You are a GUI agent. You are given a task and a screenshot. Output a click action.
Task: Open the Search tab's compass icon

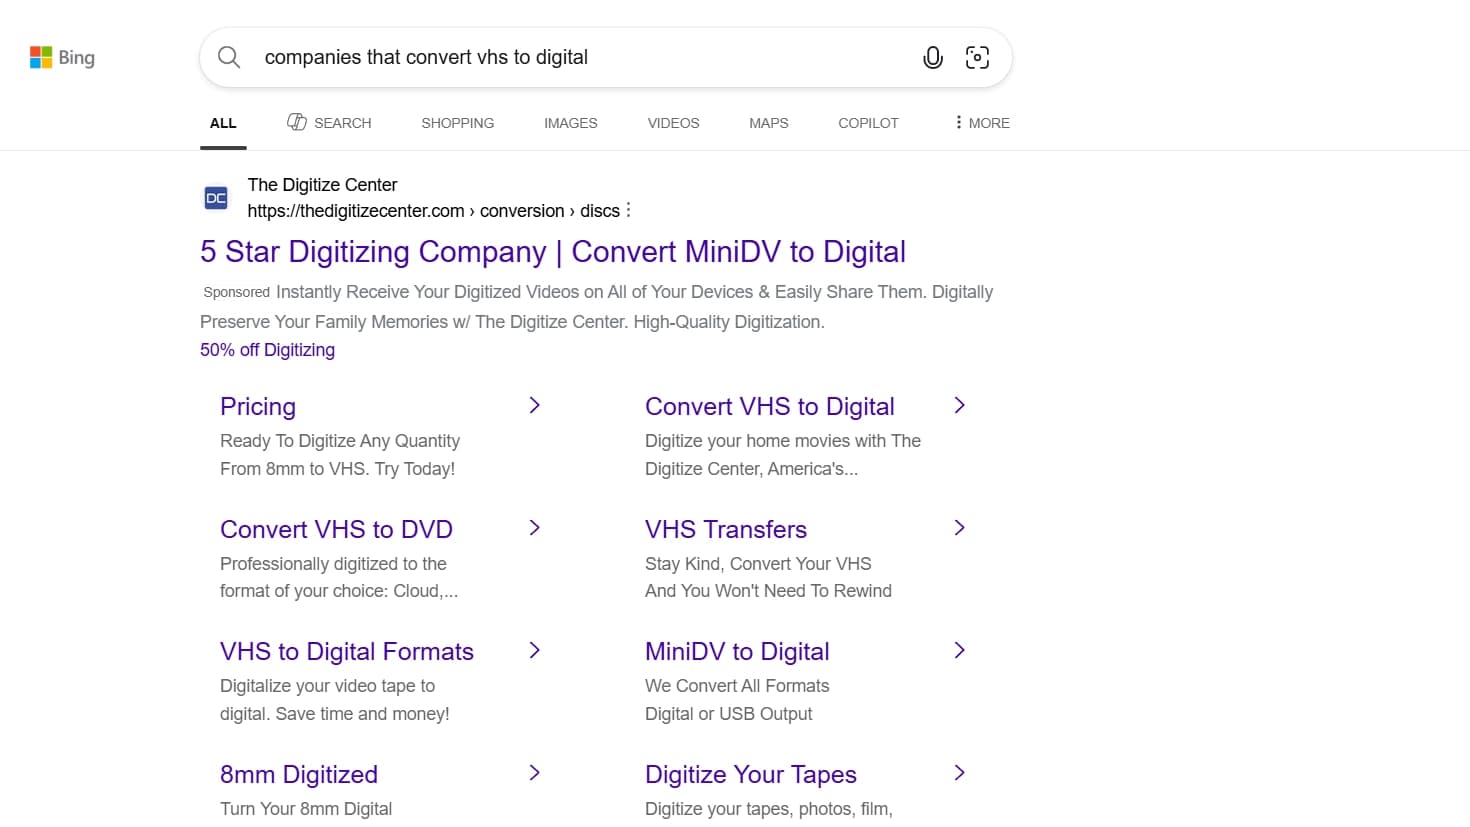tap(297, 121)
